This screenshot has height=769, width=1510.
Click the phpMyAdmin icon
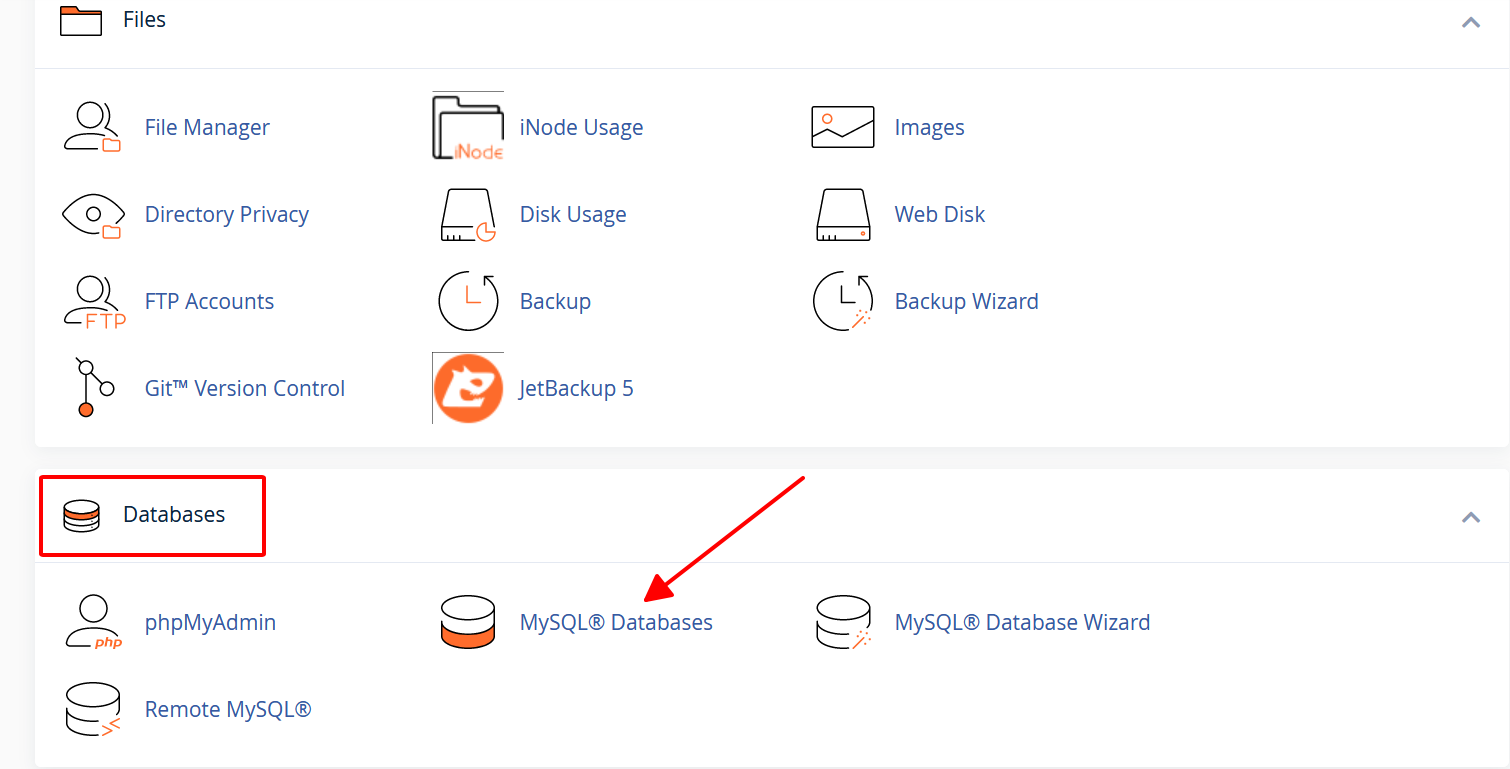92,622
